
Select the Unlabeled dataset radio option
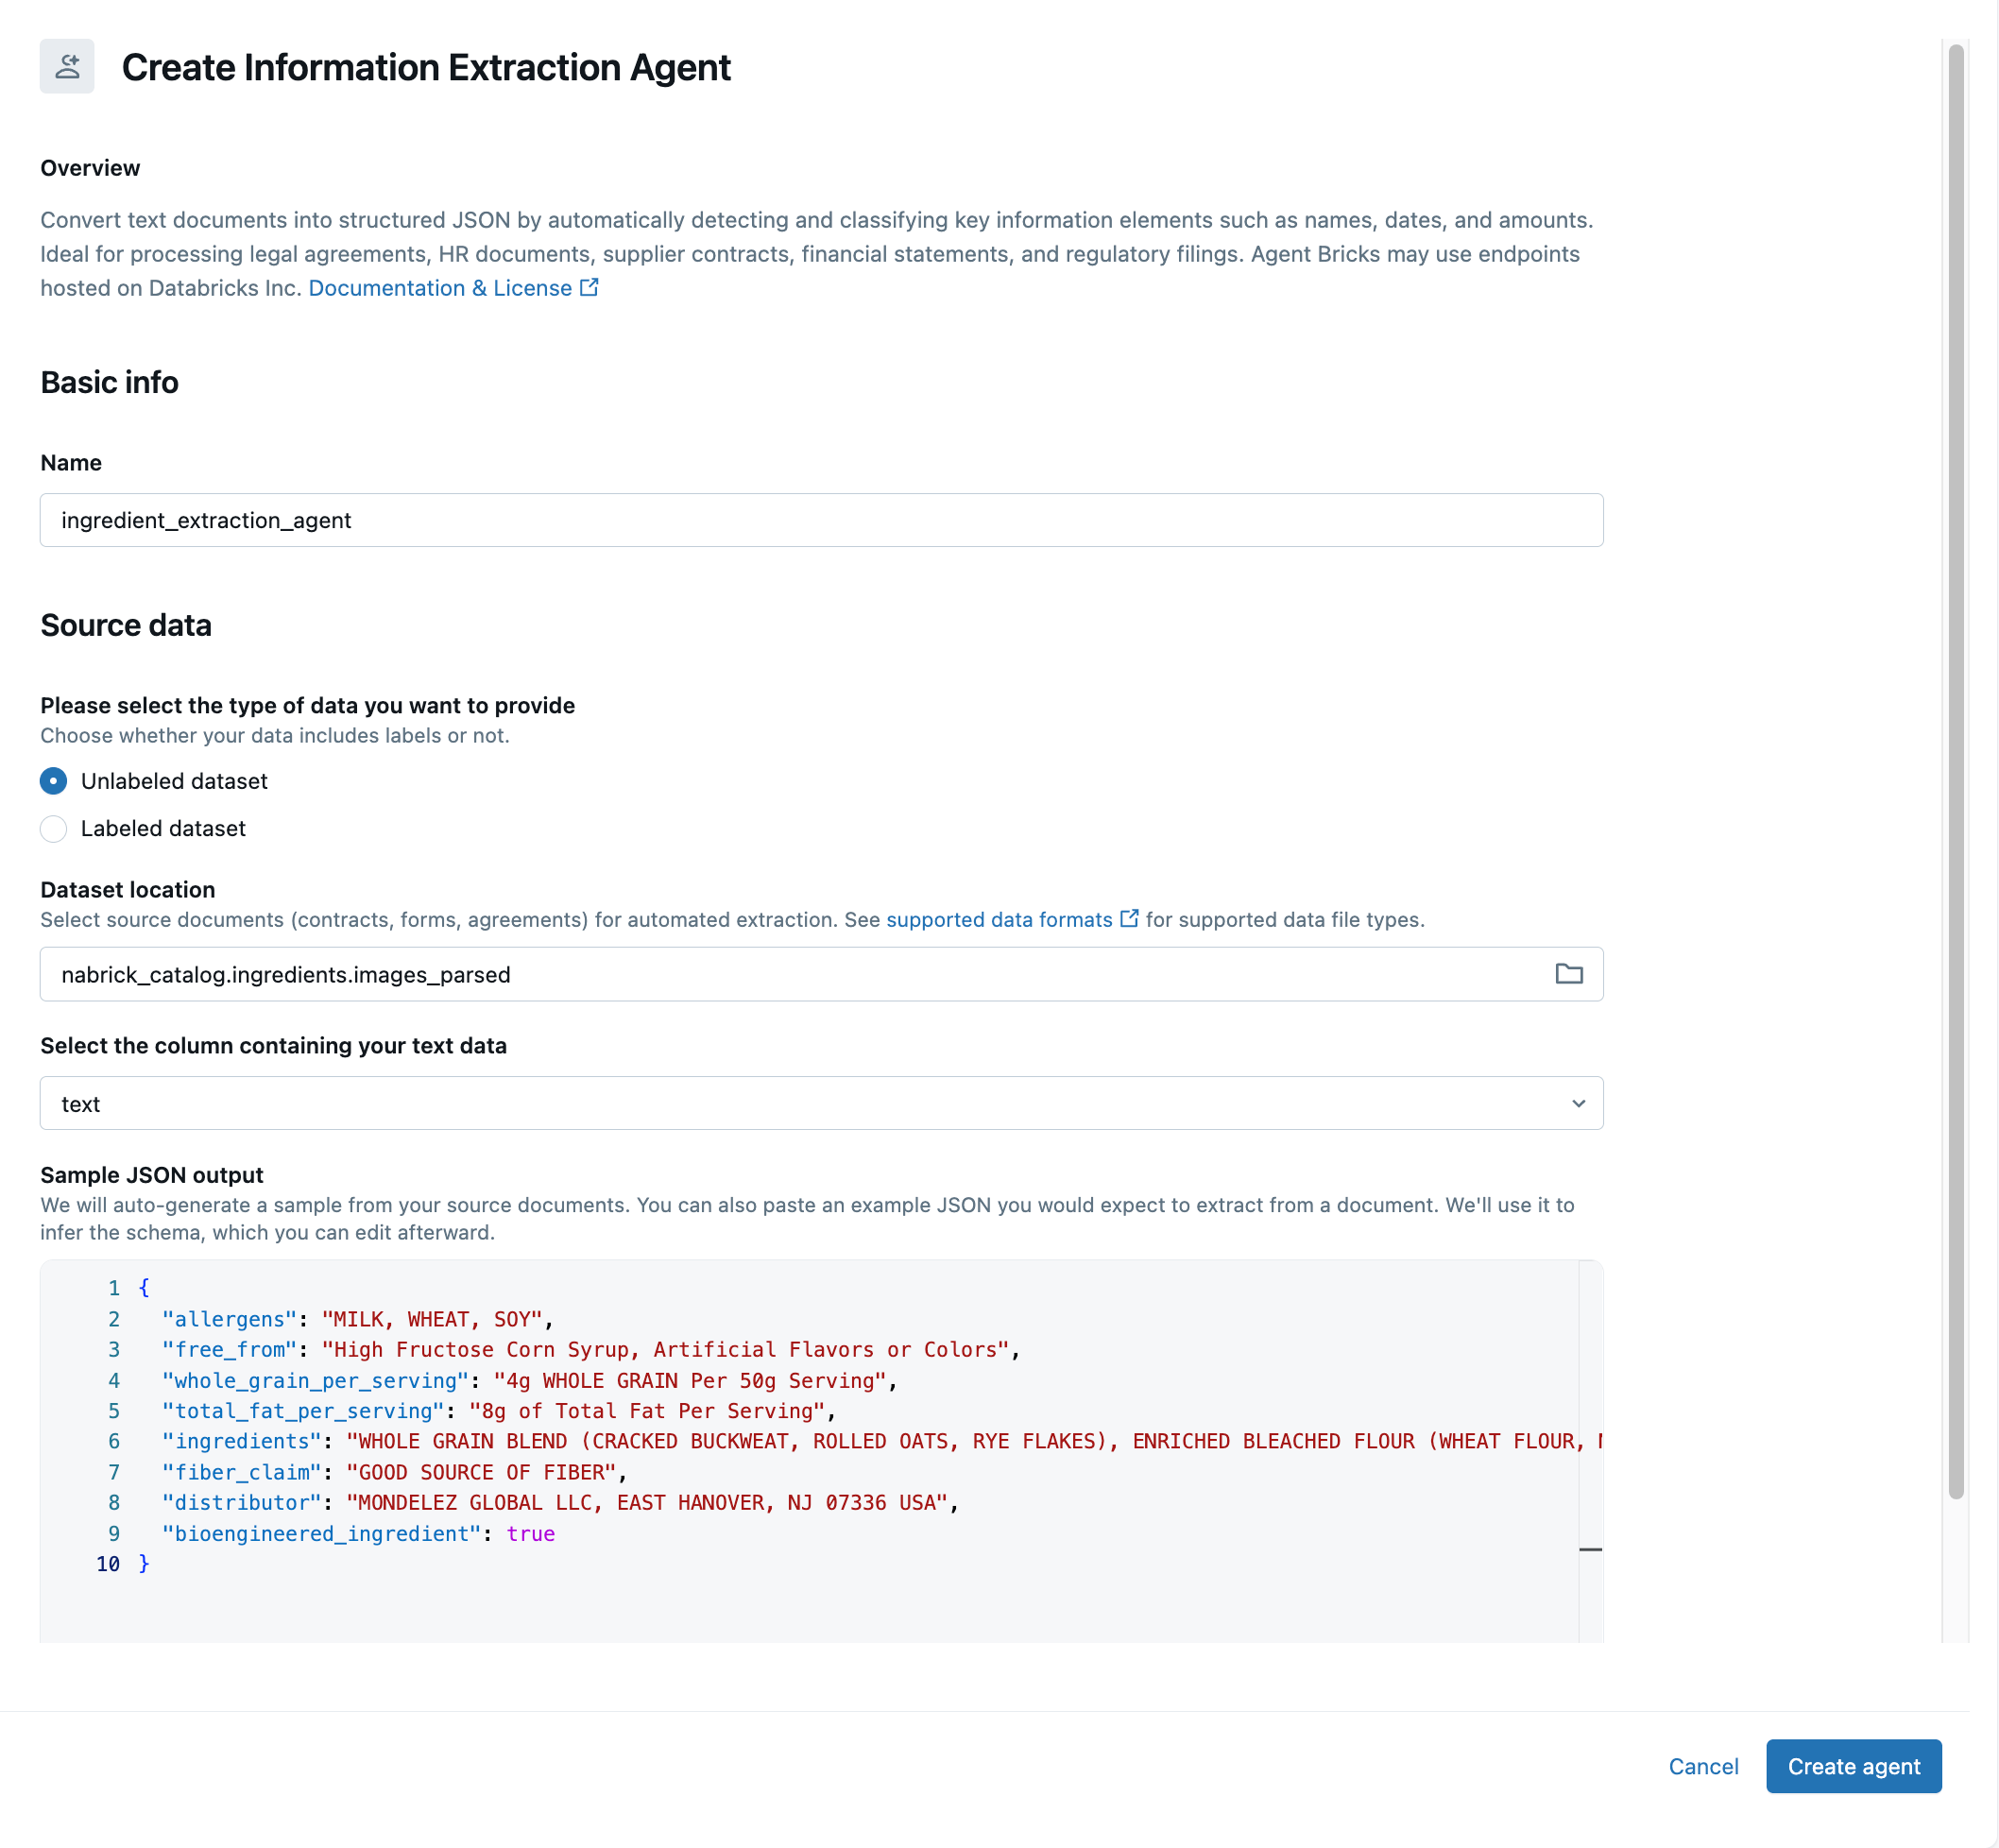point(54,781)
